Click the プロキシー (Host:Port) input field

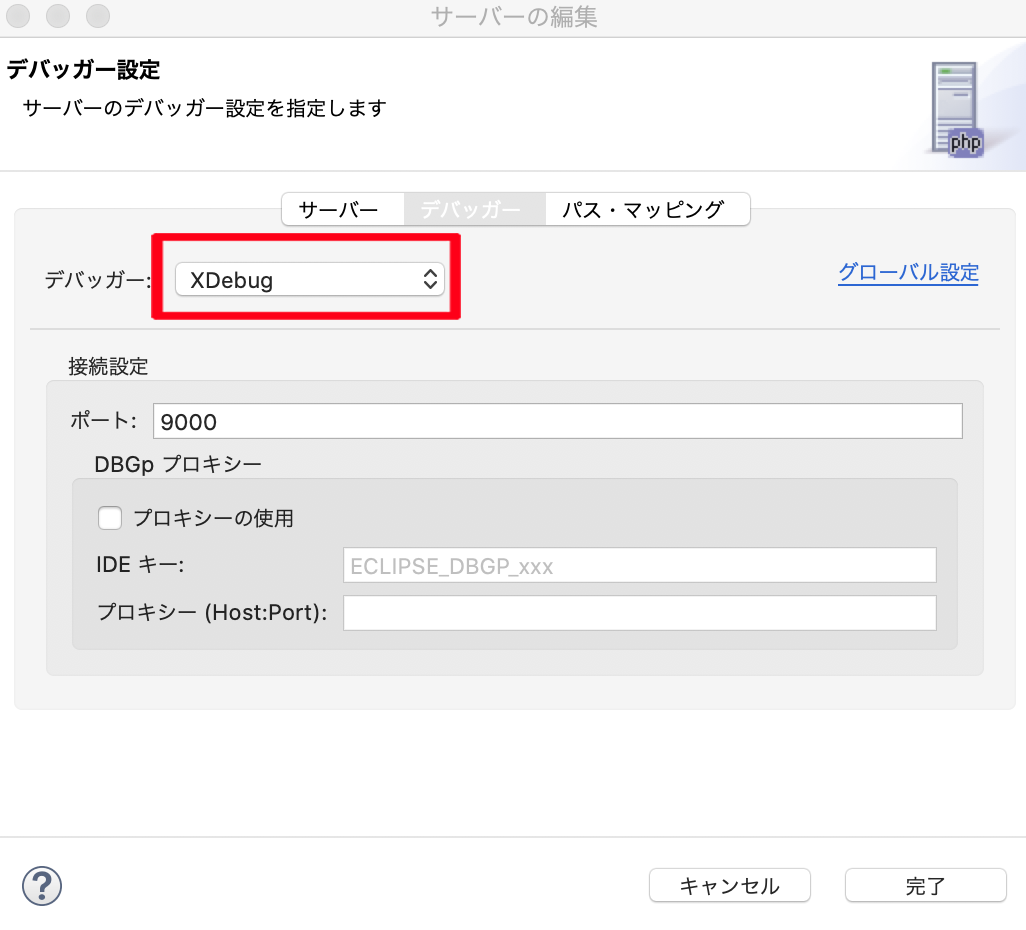click(x=639, y=613)
